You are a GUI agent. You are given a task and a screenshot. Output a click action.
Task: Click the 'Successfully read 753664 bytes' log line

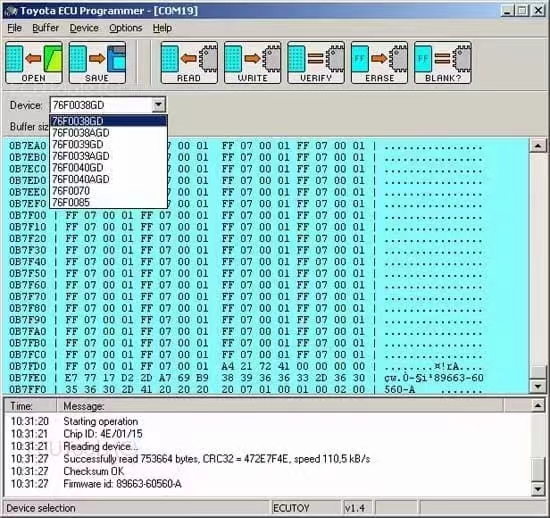coord(216,459)
